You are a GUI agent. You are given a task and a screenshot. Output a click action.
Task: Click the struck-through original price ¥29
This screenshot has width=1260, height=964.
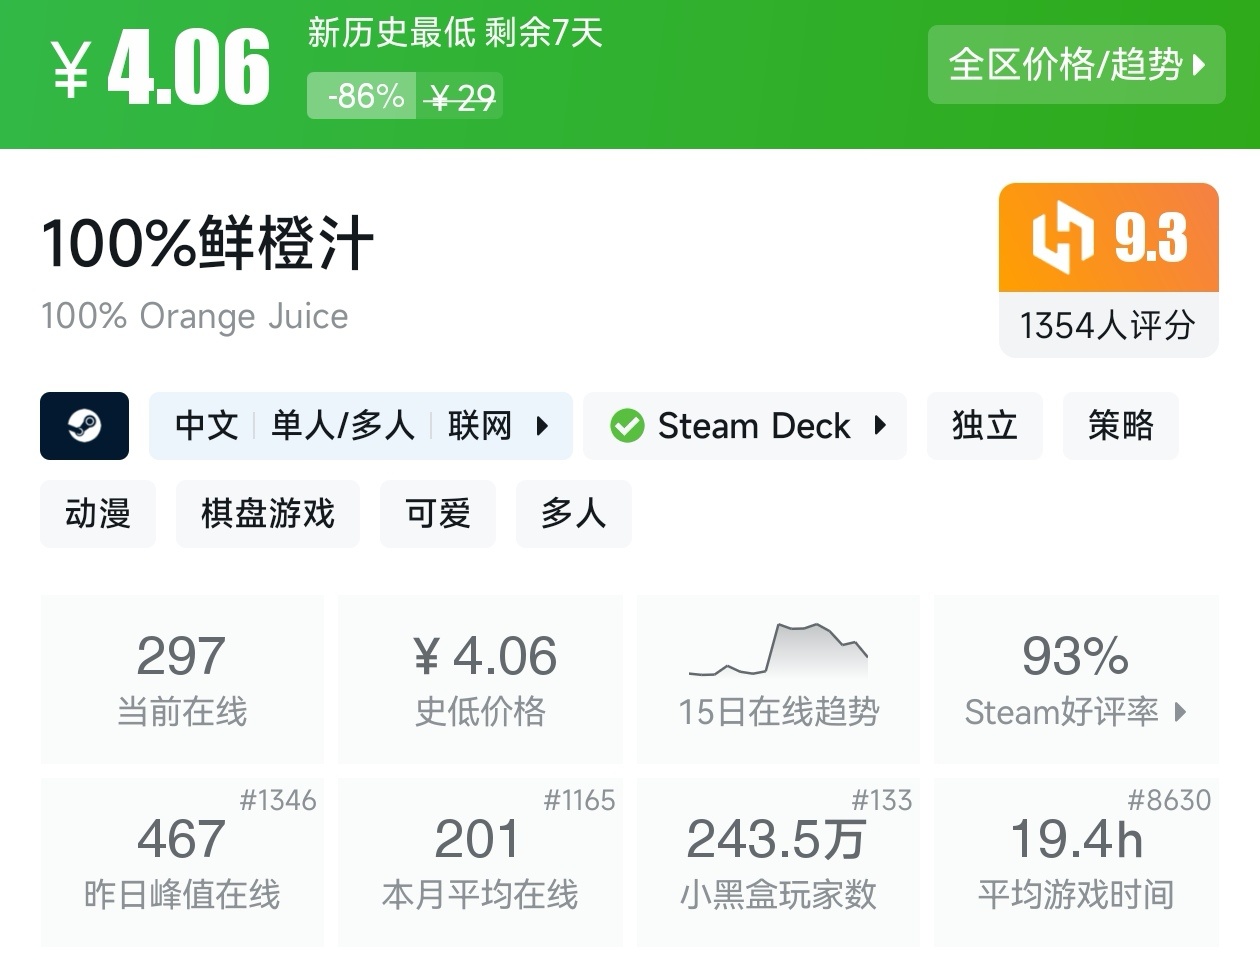460,97
